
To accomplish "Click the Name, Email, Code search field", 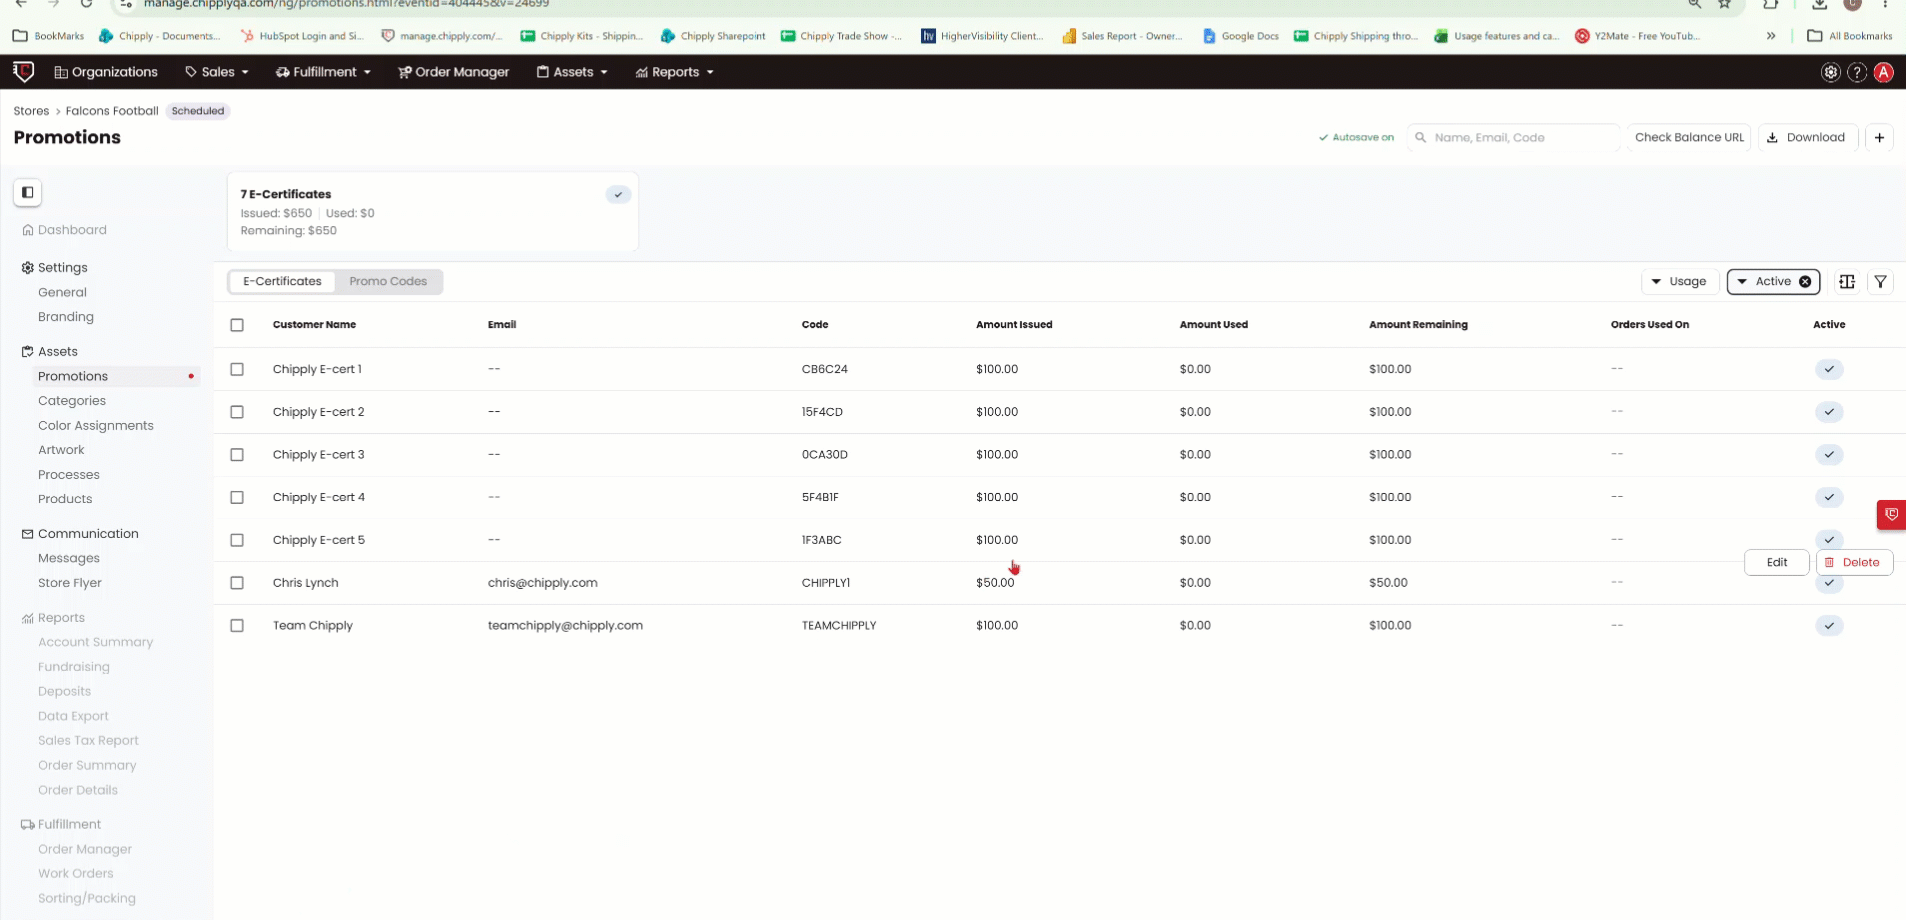I will (1514, 138).
